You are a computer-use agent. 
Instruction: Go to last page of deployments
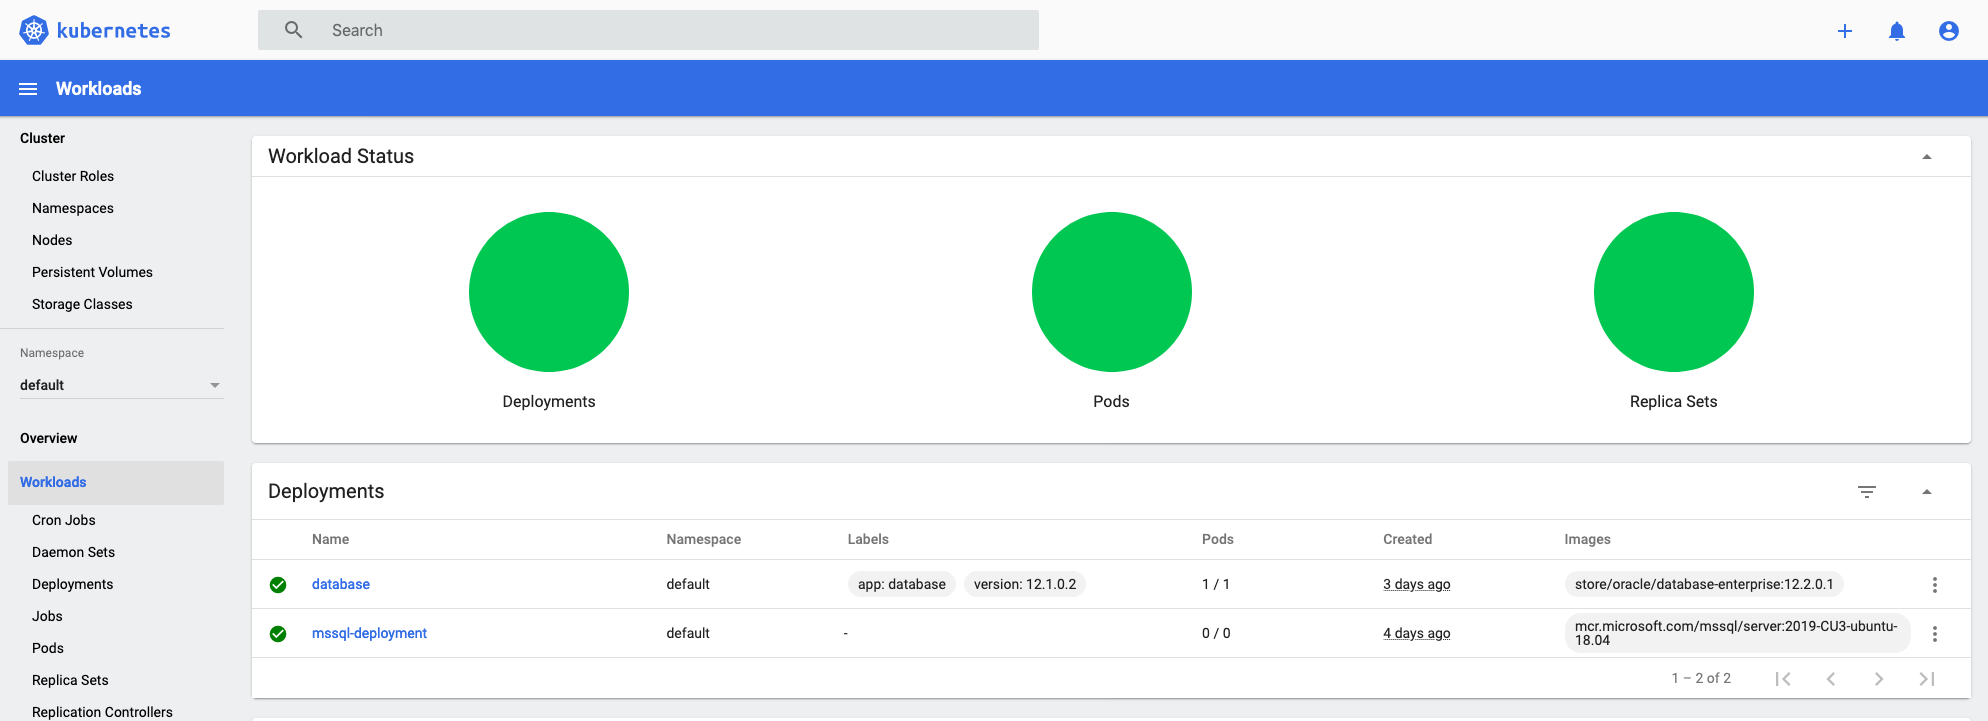pos(1927,679)
